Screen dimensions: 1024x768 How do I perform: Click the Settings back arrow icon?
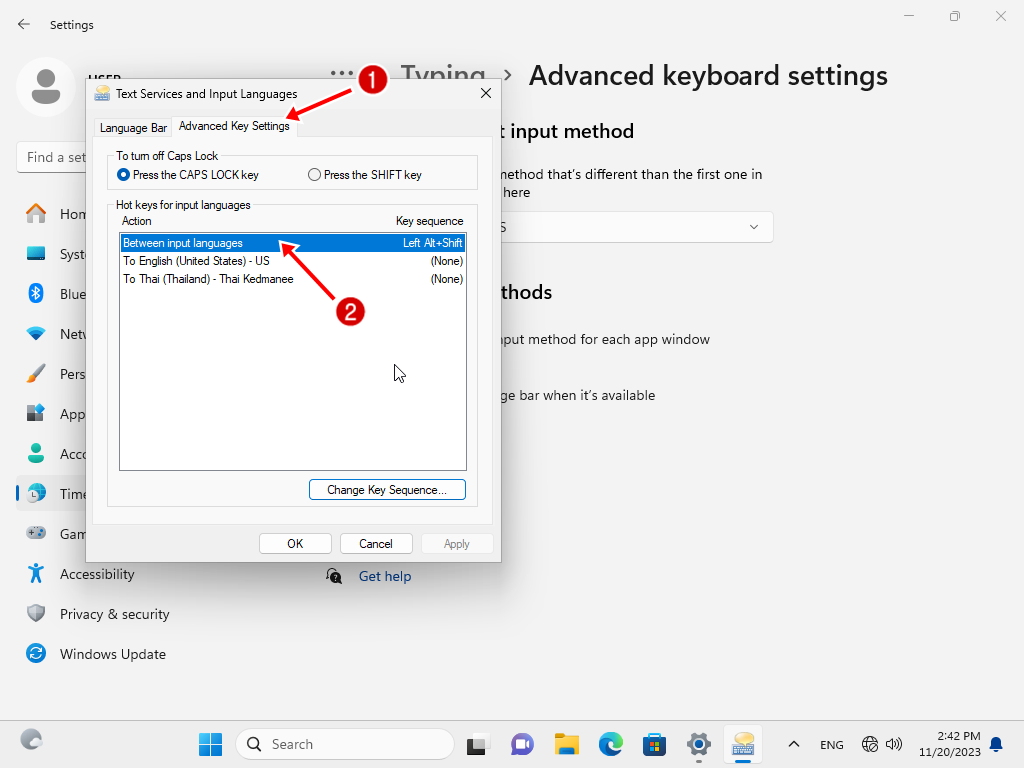point(24,24)
